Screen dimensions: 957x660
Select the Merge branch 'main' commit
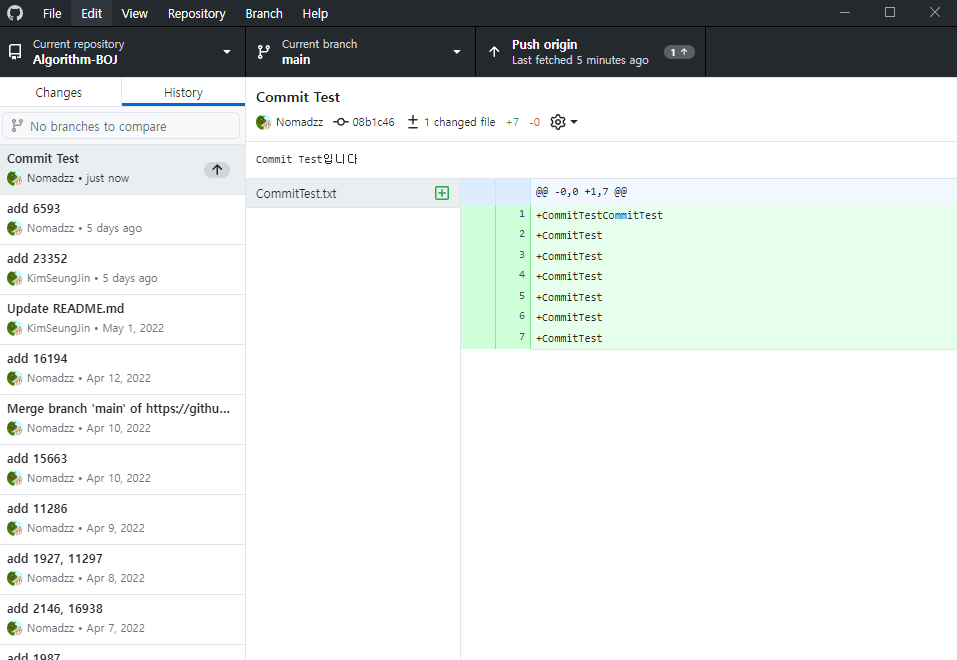(122, 419)
